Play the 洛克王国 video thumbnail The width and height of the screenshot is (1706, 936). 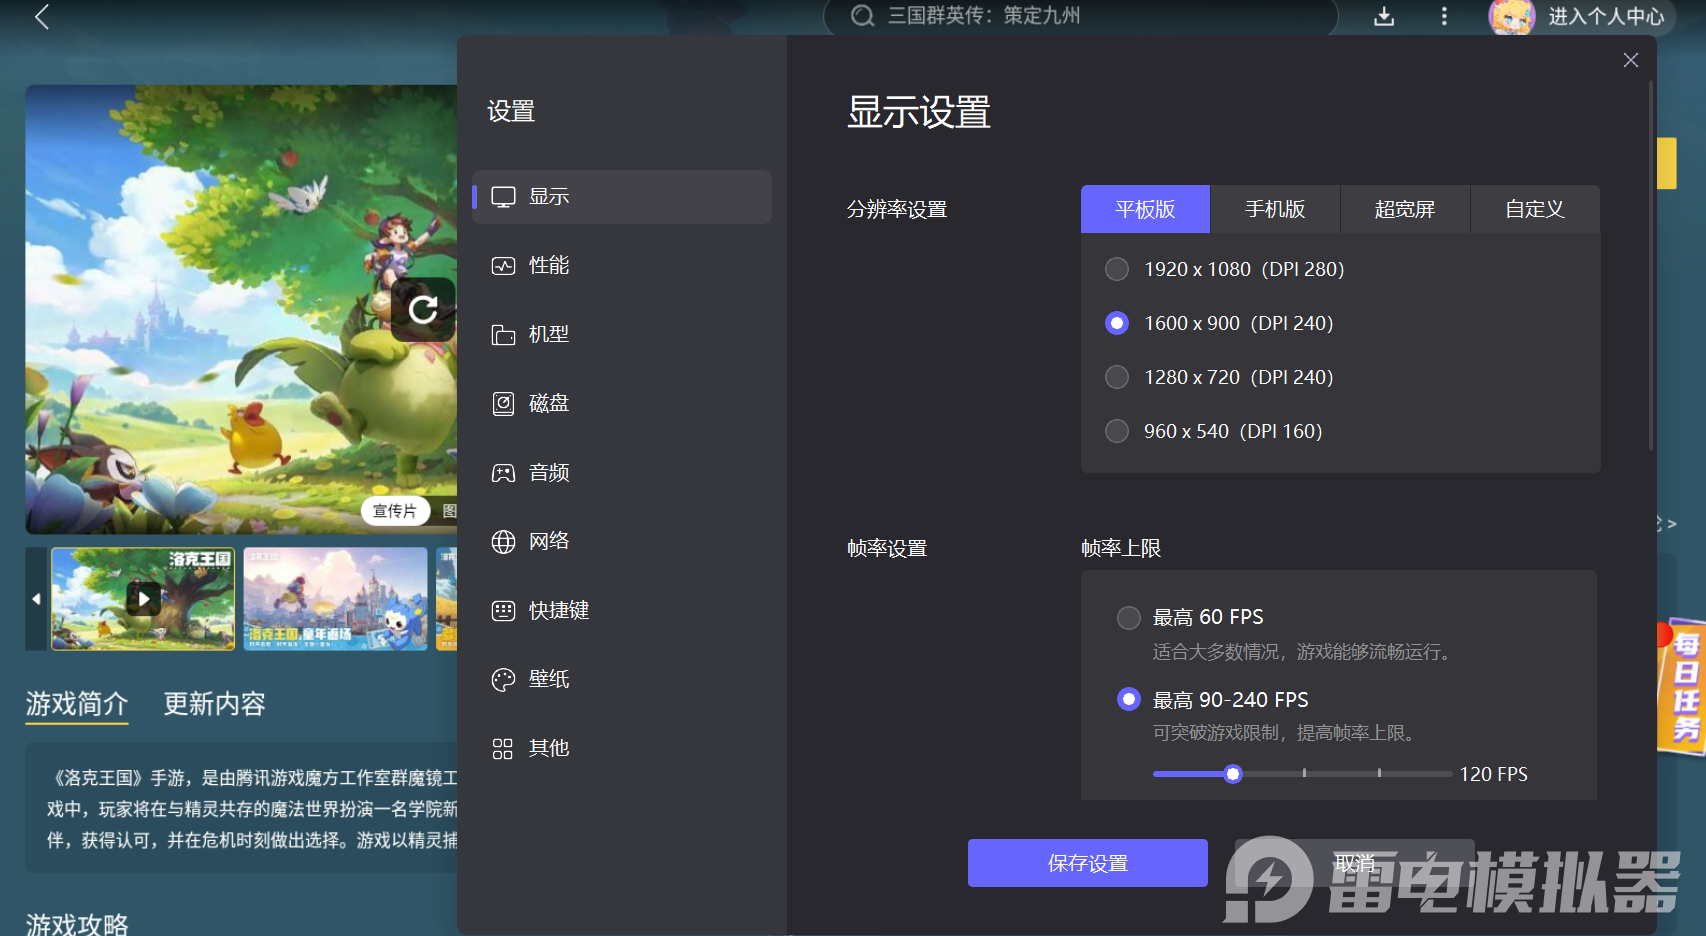tap(143, 598)
